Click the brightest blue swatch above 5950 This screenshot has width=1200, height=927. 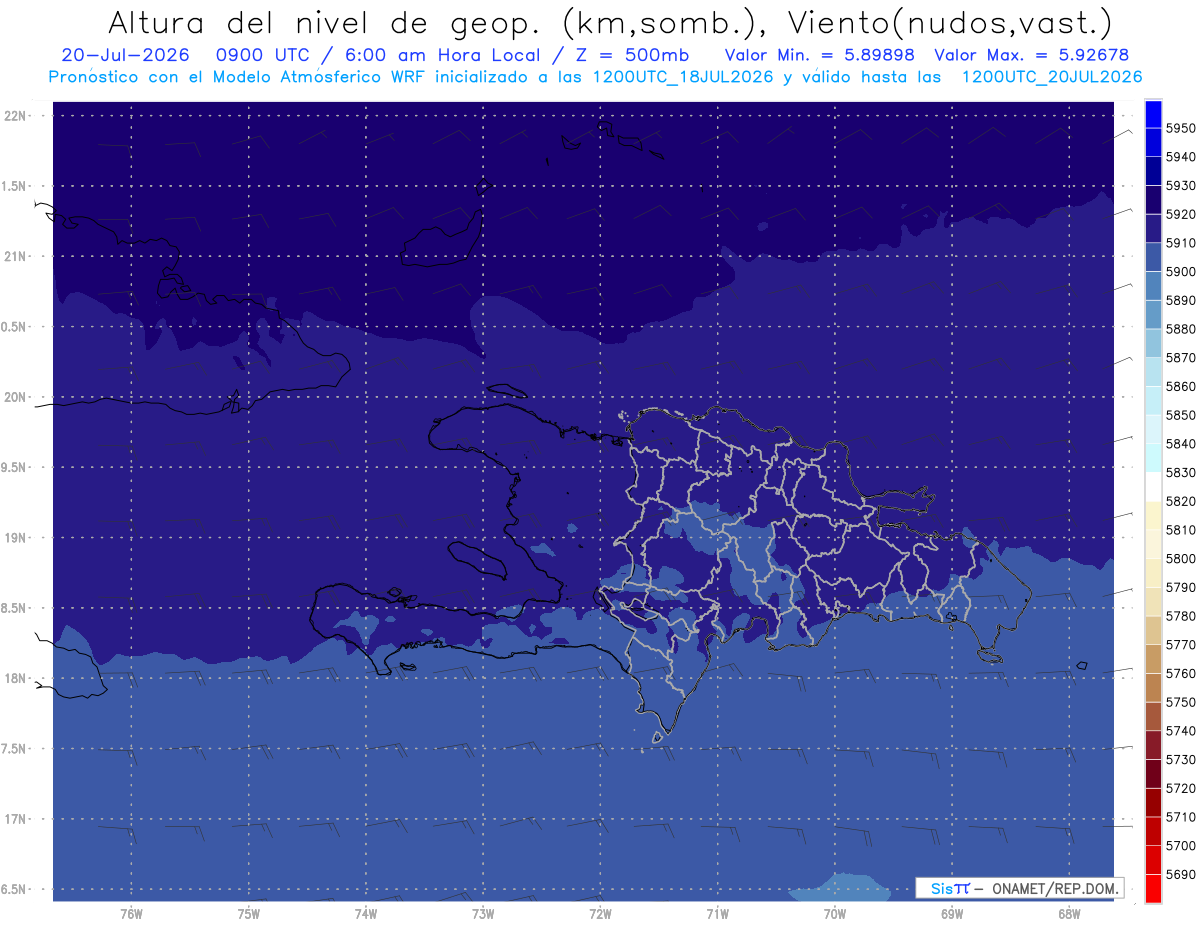(1152, 114)
